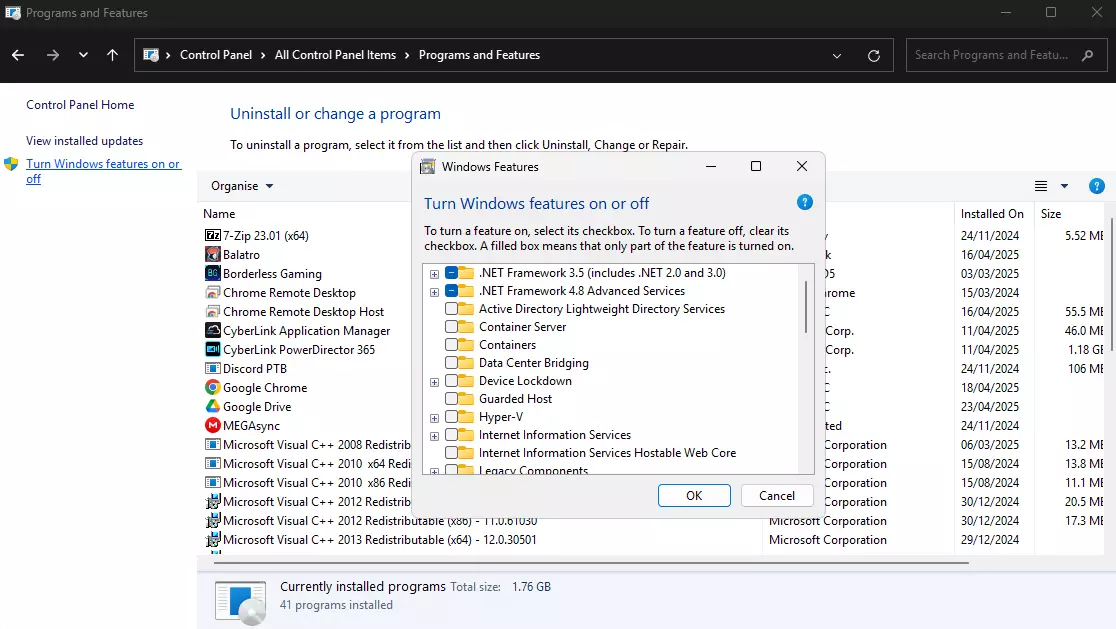This screenshot has height=629, width=1116.
Task: Enable the Hyper-V checkbox
Action: (x=451, y=417)
